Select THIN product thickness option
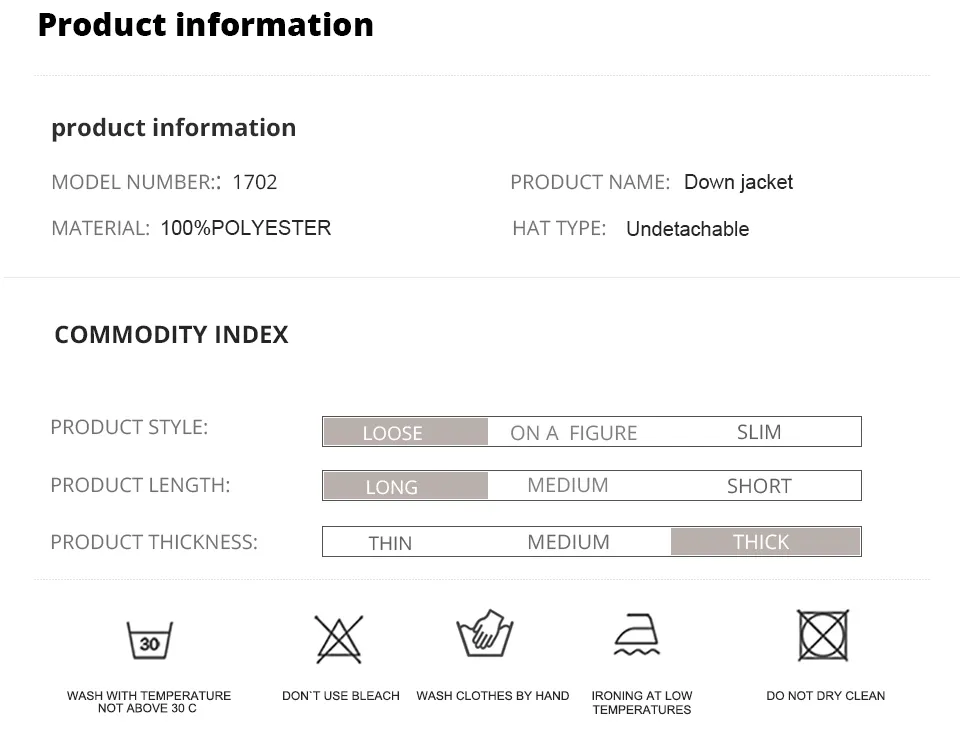960x729 pixels. click(390, 543)
